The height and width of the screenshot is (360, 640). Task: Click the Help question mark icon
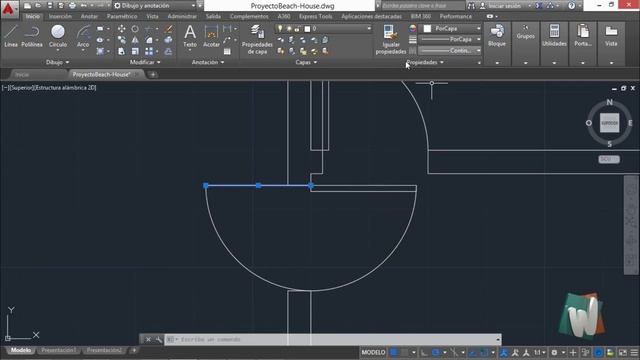[x=571, y=6]
